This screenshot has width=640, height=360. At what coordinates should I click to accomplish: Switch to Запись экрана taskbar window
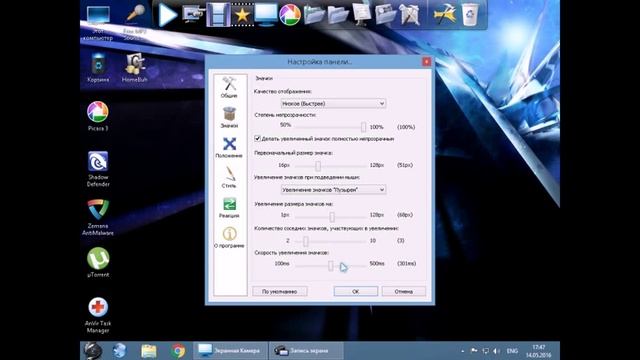[x=306, y=351]
